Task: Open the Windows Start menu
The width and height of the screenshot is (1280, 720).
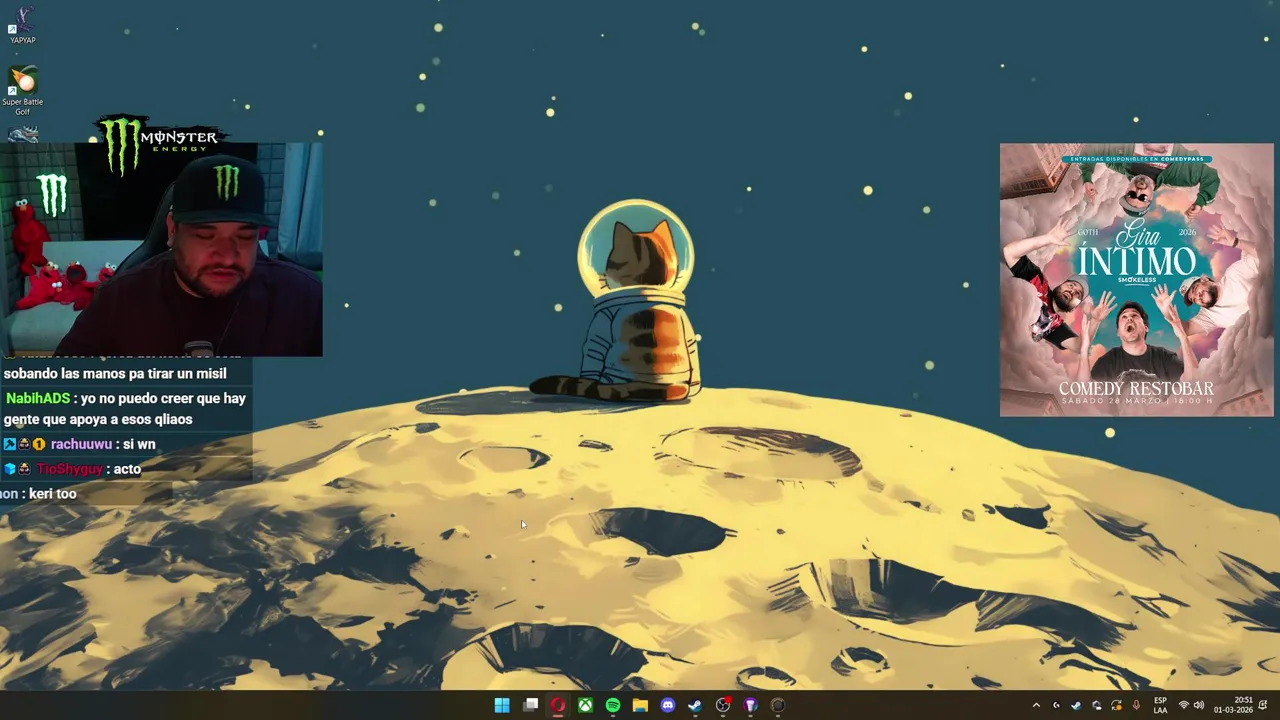Action: tap(502, 705)
